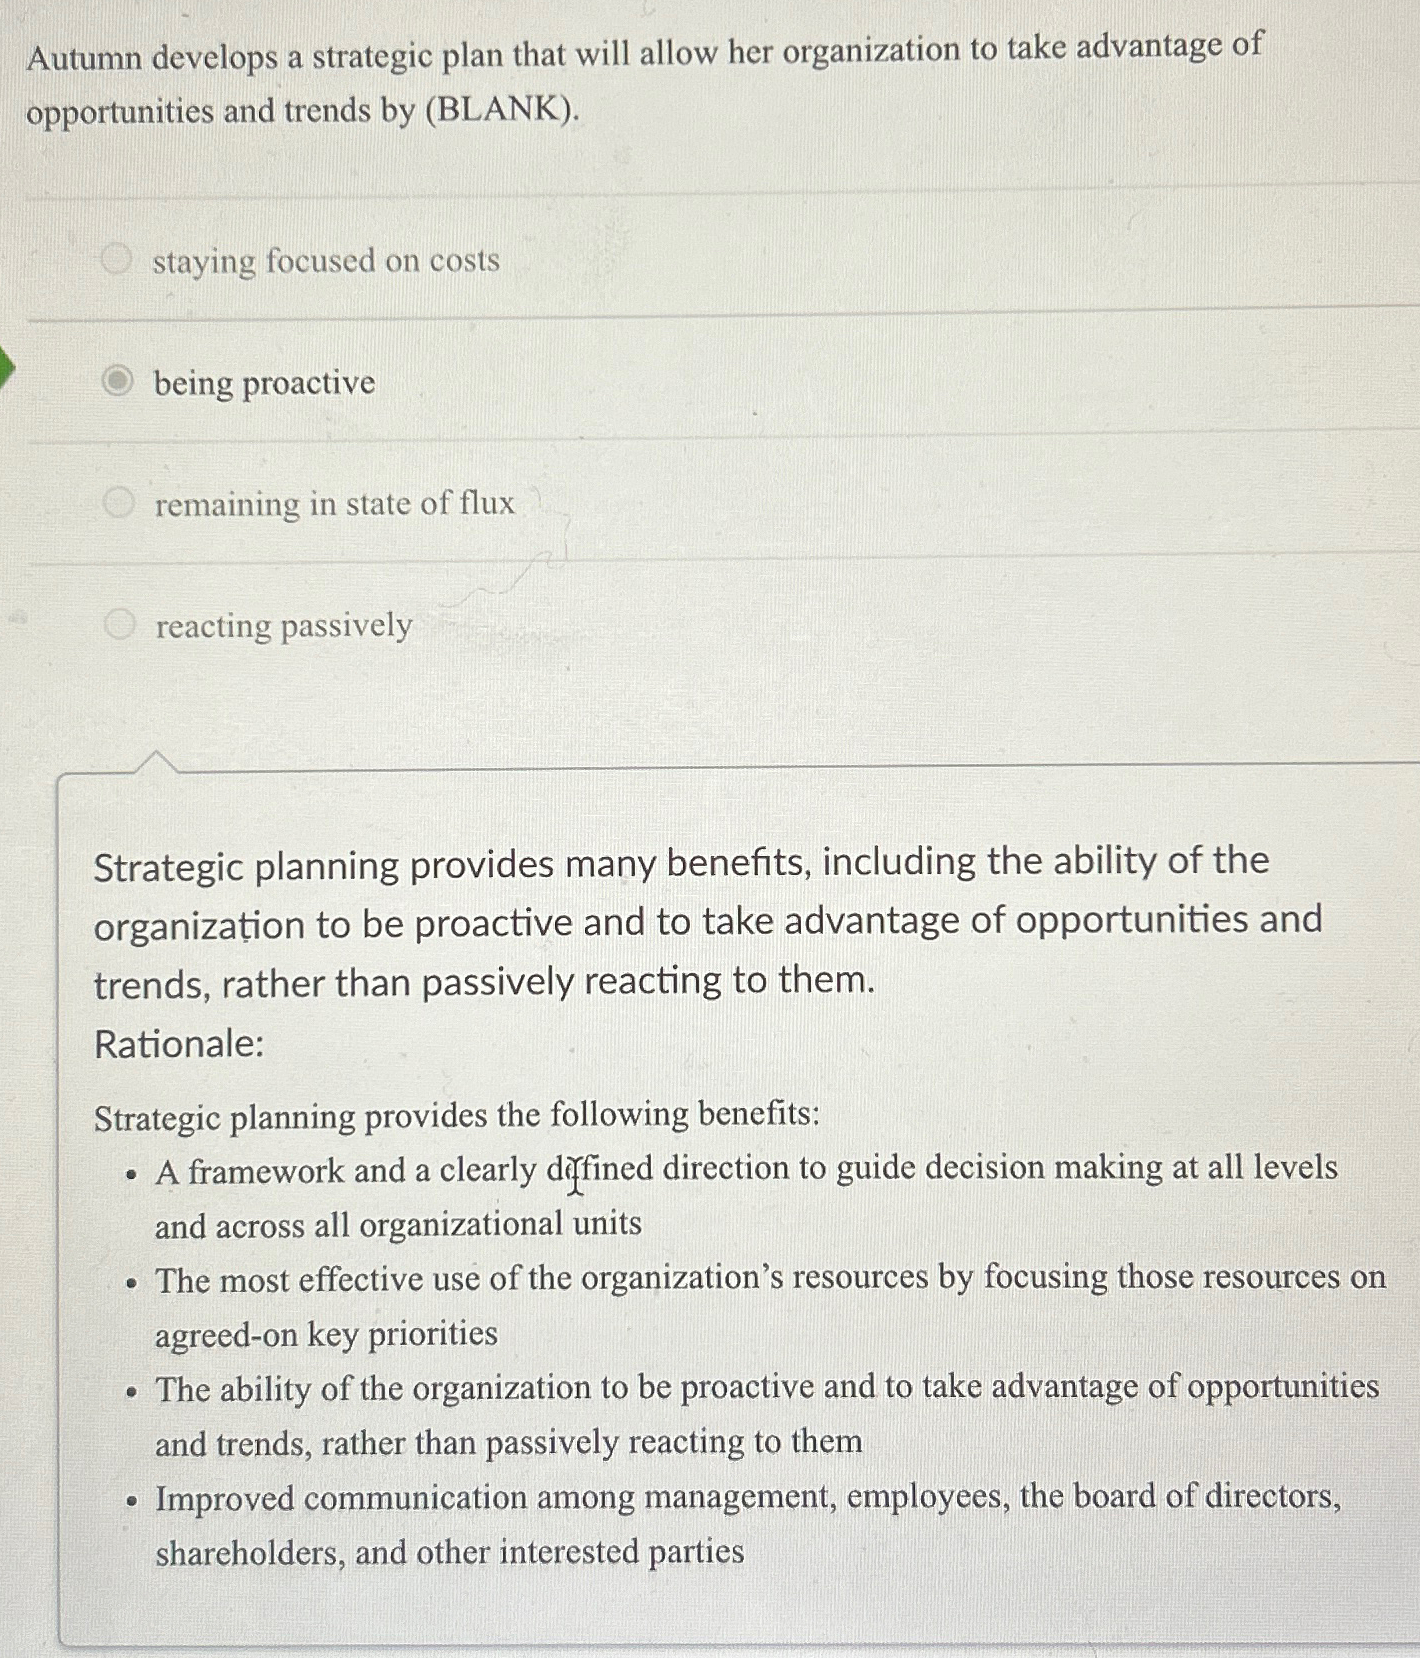
Task: Click the filled radio indicator beside 'being proactive'
Action: tap(120, 381)
